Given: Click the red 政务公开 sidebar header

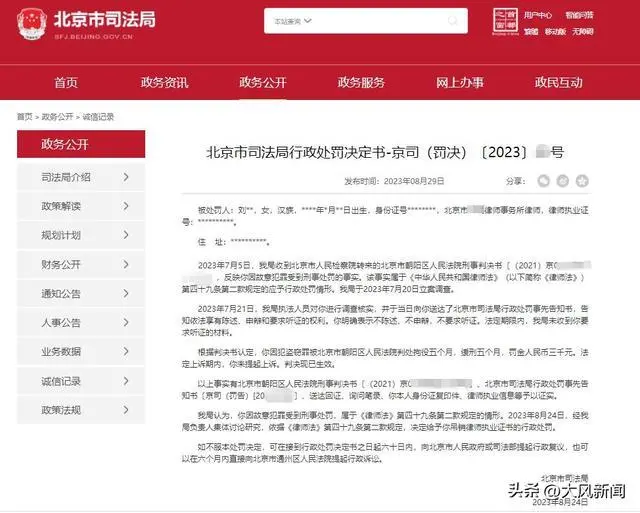Looking at the screenshot, I should pyautogui.click(x=81, y=144).
